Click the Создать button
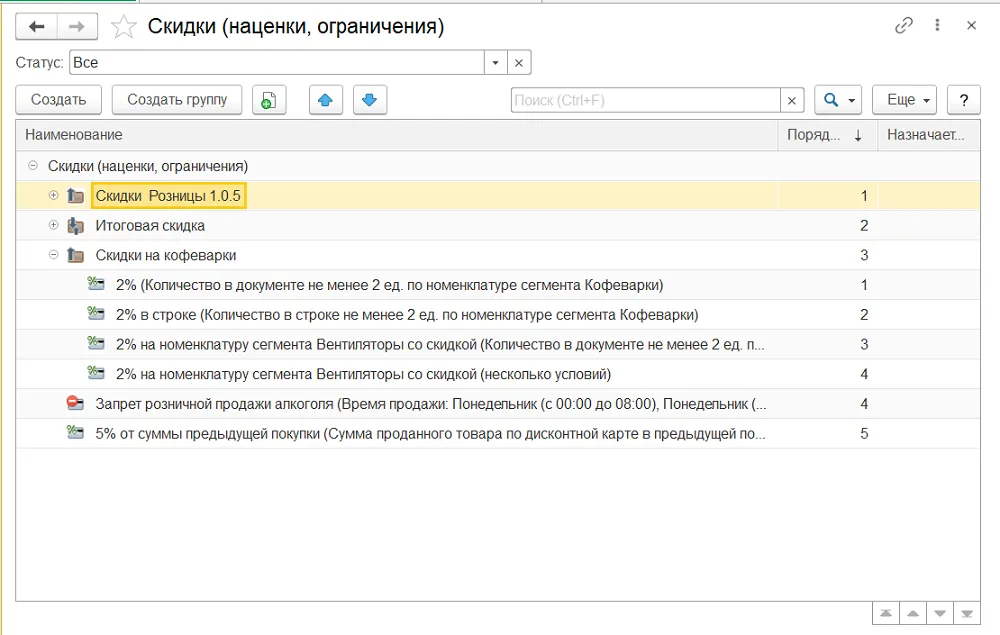Screen dimensions: 1000x635 point(59,100)
